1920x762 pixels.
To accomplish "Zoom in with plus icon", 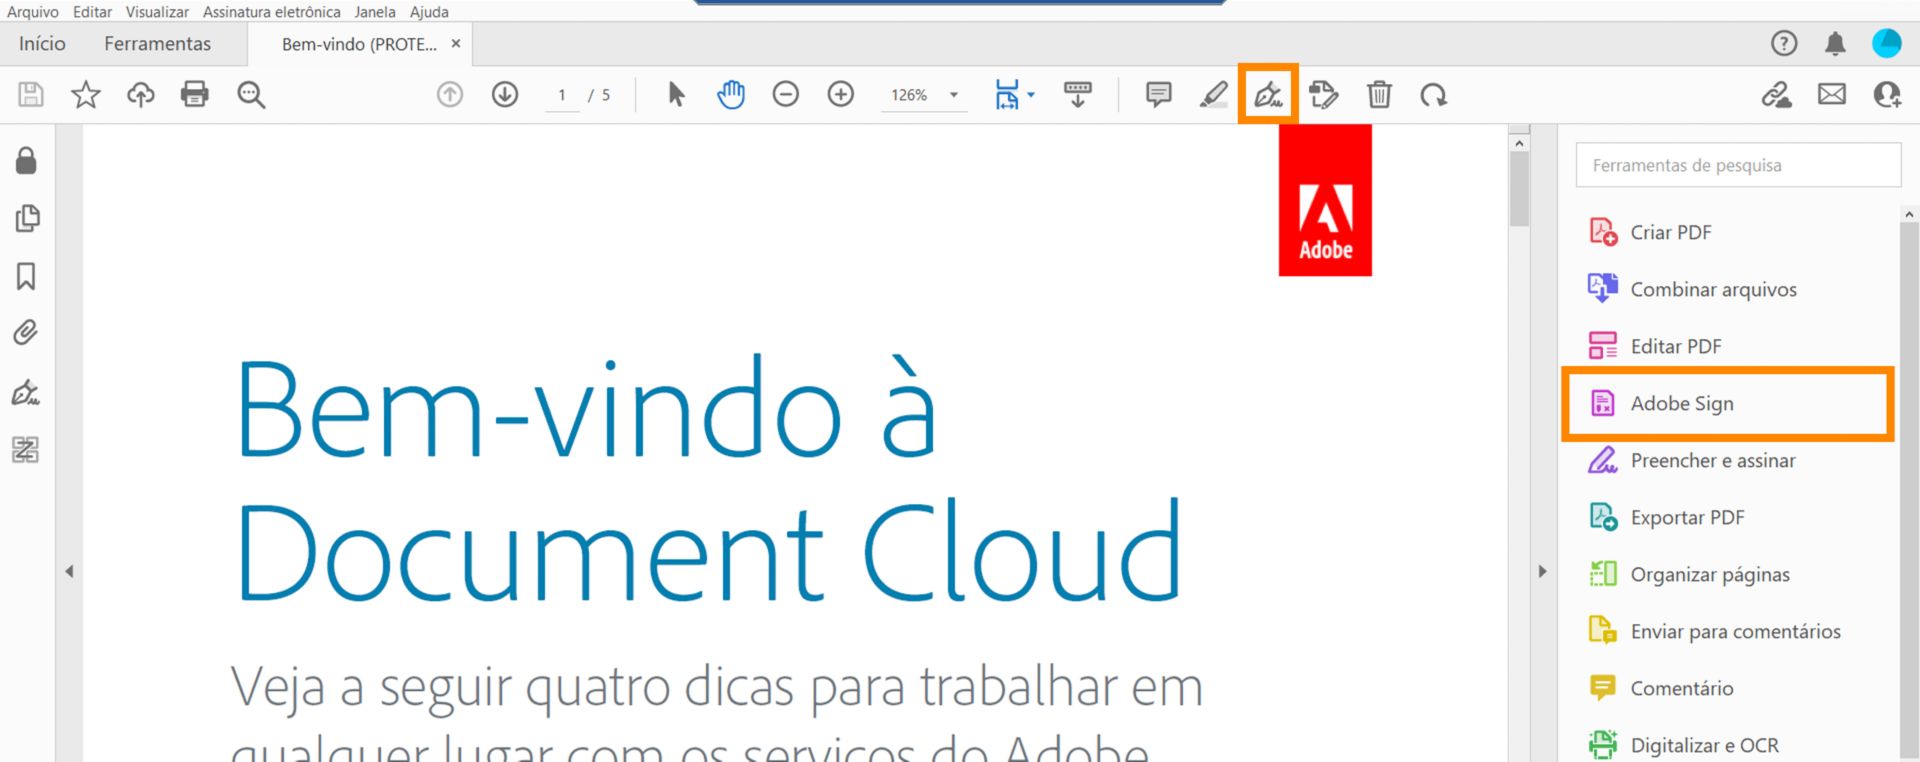I will 841,95.
